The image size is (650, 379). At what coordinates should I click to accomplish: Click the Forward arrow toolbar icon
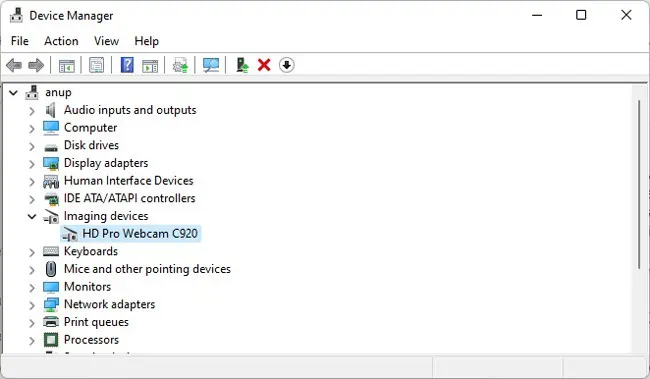tap(36, 65)
